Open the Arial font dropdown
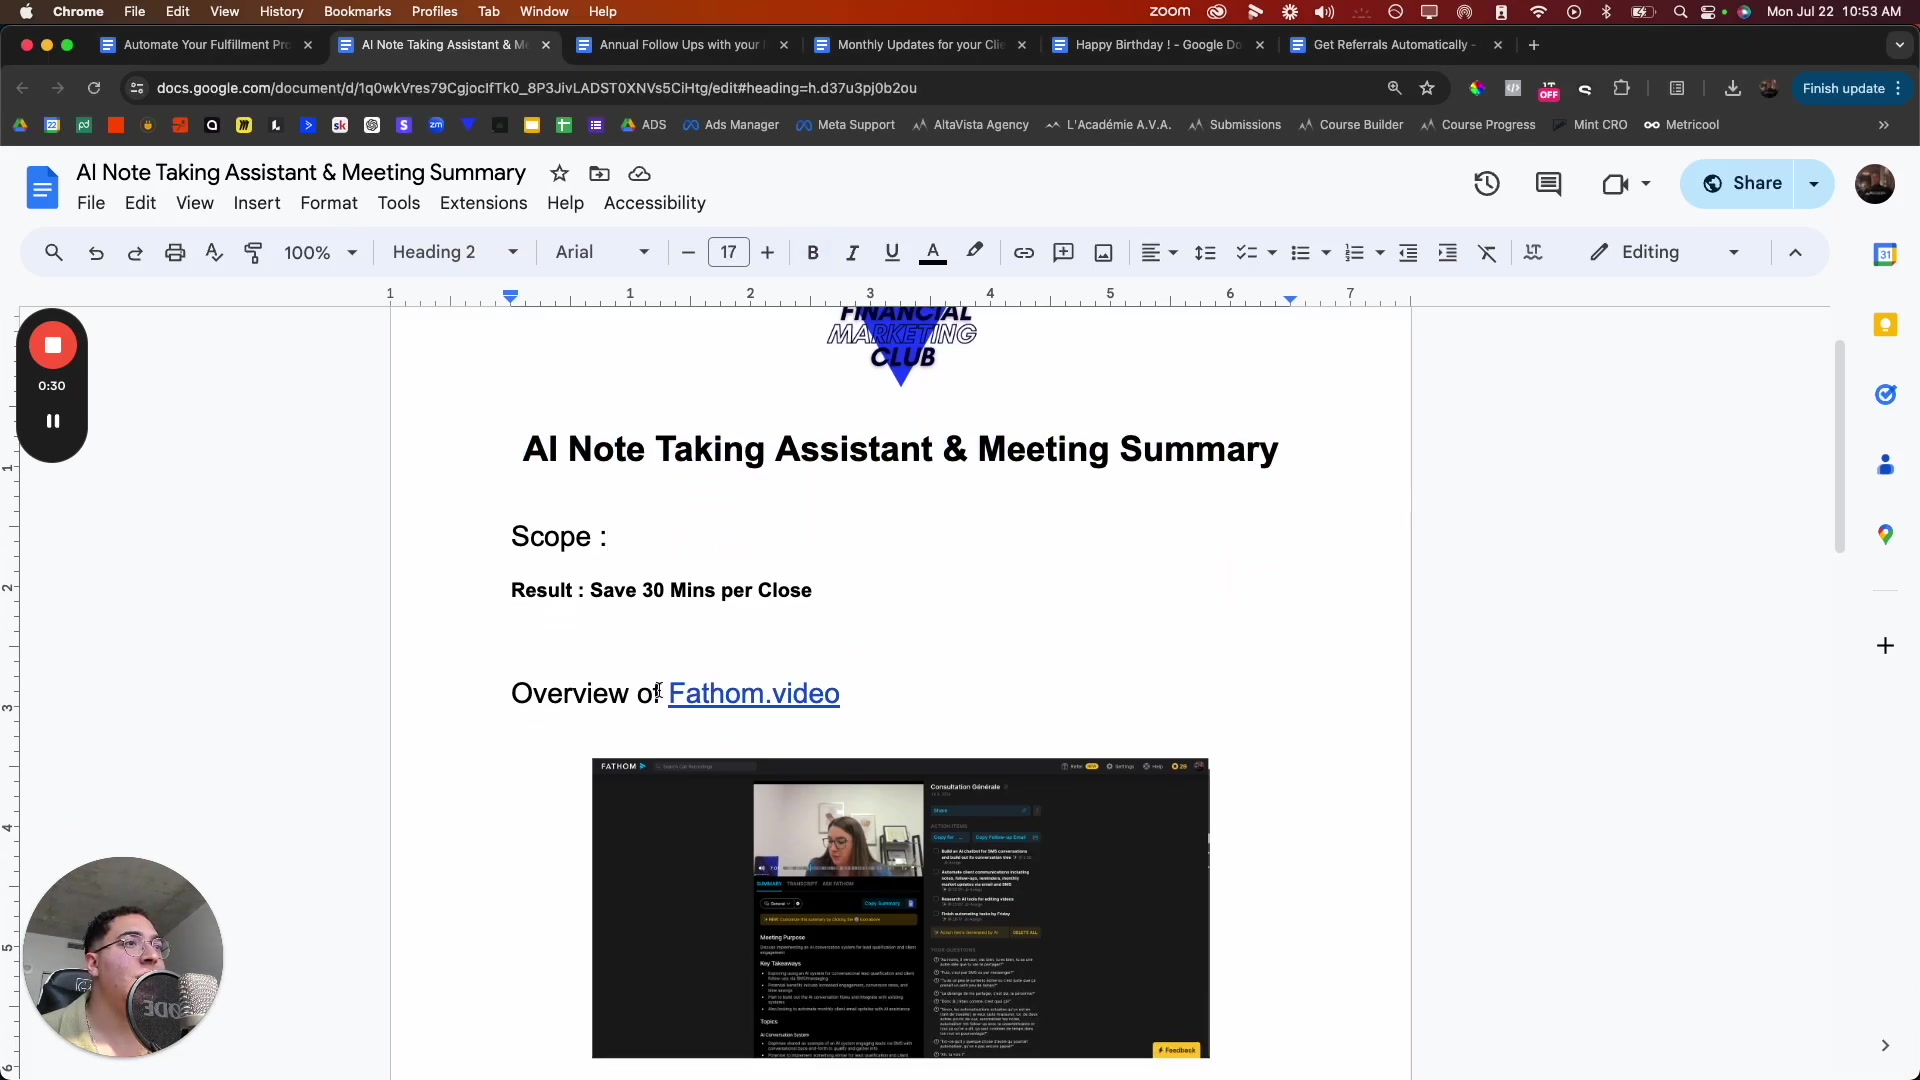This screenshot has height=1080, width=1920. (602, 253)
